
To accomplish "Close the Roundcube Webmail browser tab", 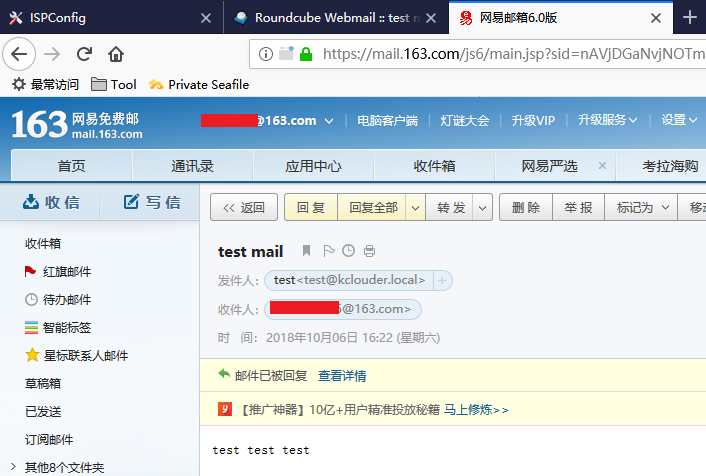I will (x=431, y=18).
